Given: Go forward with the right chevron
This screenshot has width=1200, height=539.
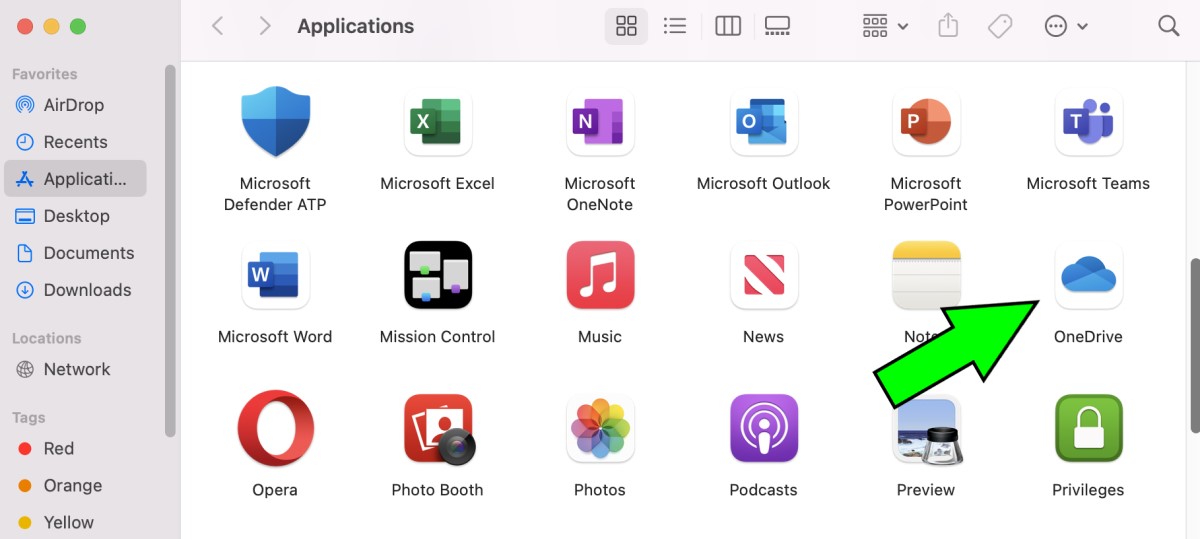Looking at the screenshot, I should 265,26.
